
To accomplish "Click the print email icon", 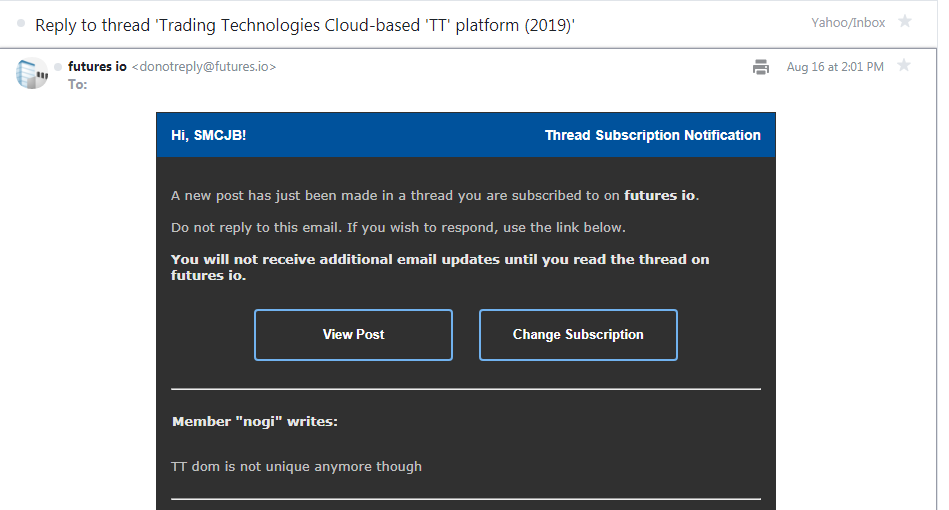I will pyautogui.click(x=761, y=67).
